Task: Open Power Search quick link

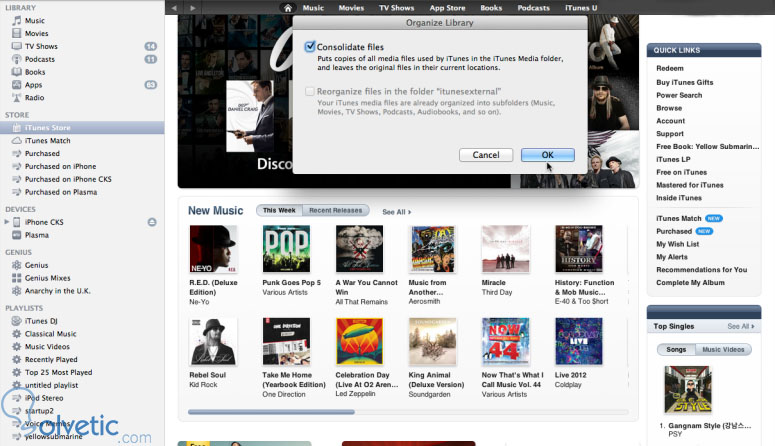Action: (679, 95)
